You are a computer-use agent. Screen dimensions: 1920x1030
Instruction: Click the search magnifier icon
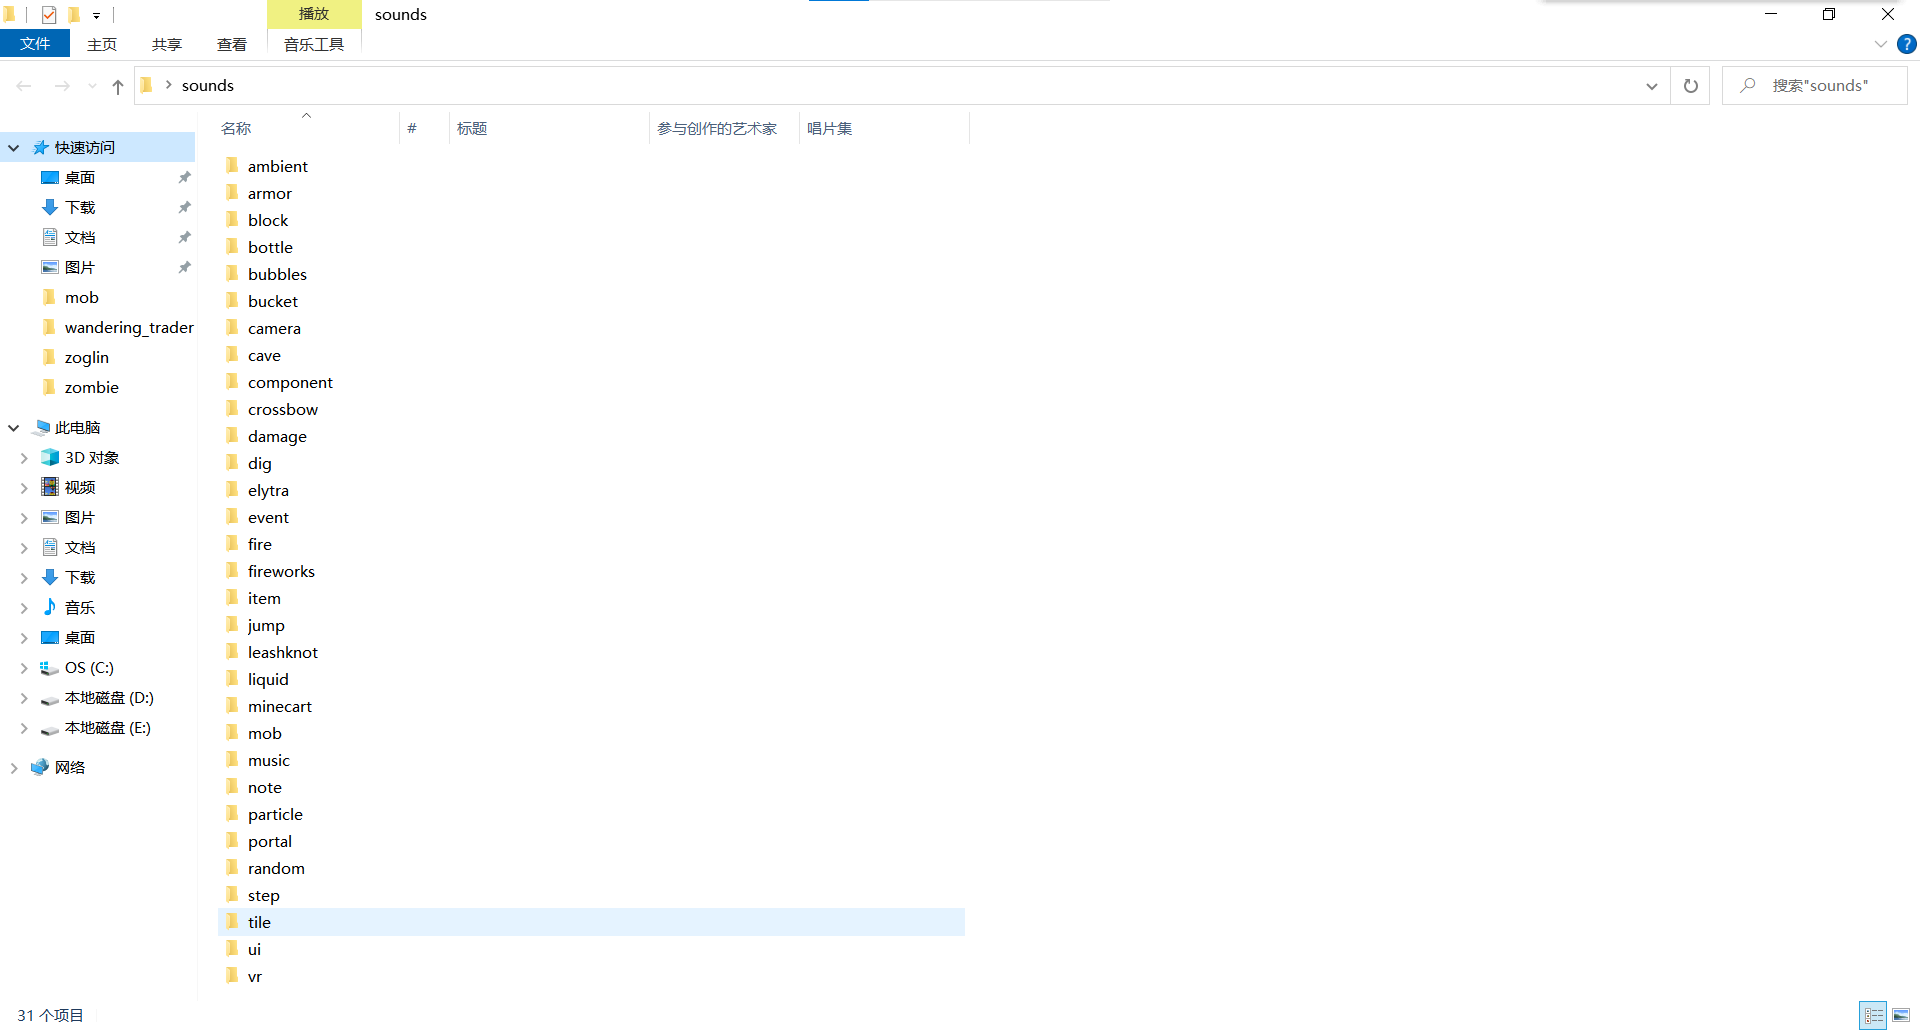[x=1747, y=86]
